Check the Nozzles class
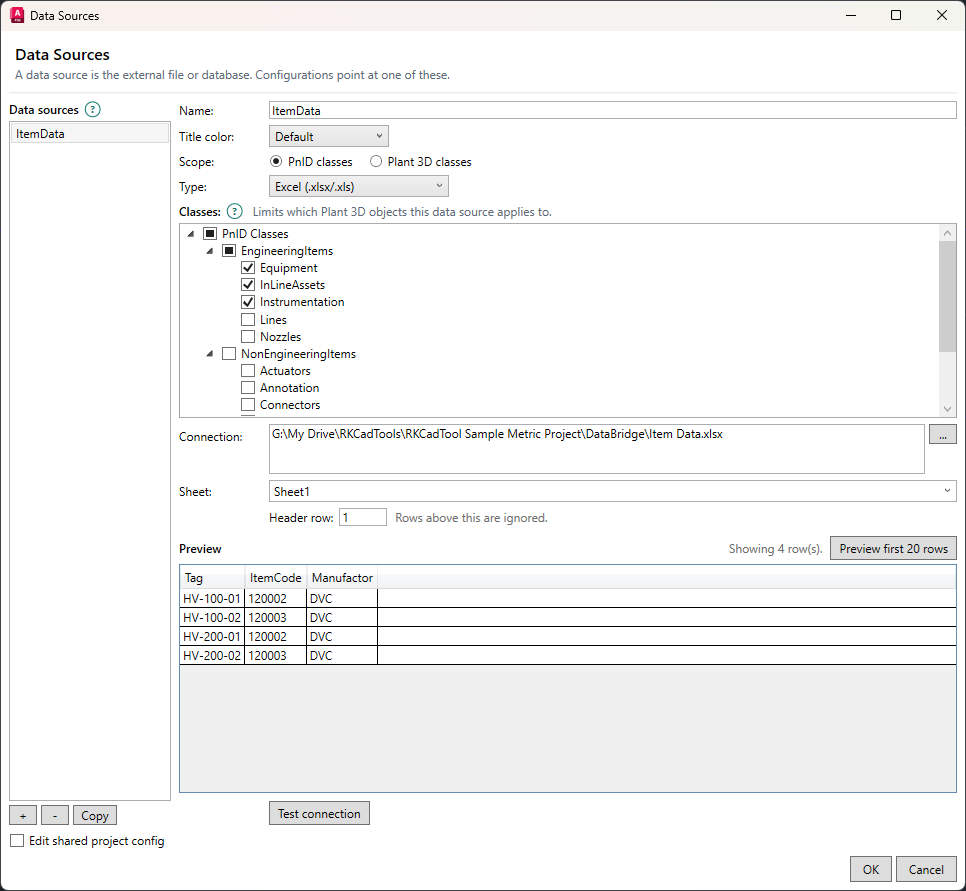This screenshot has width=966, height=891. [x=248, y=336]
